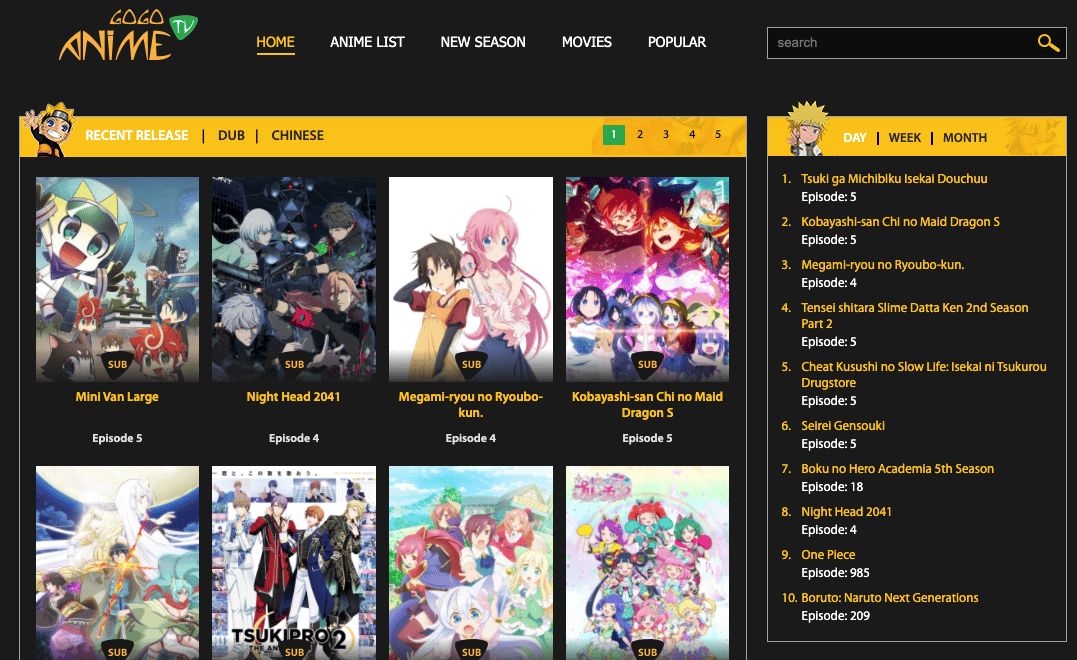This screenshot has height=660, width=1077.
Task: Click Kobayashi-san Chi no Maid Dragon S grid title
Action: click(x=647, y=405)
